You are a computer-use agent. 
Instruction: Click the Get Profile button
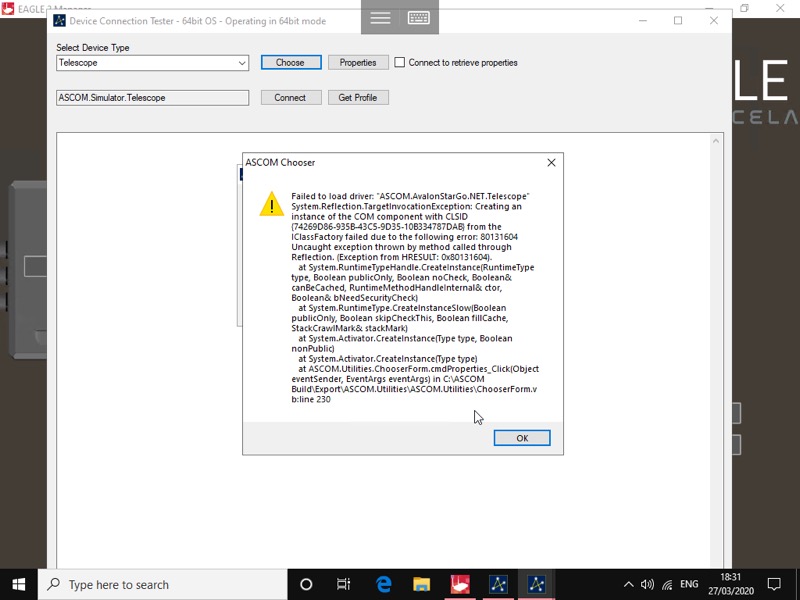point(358,97)
